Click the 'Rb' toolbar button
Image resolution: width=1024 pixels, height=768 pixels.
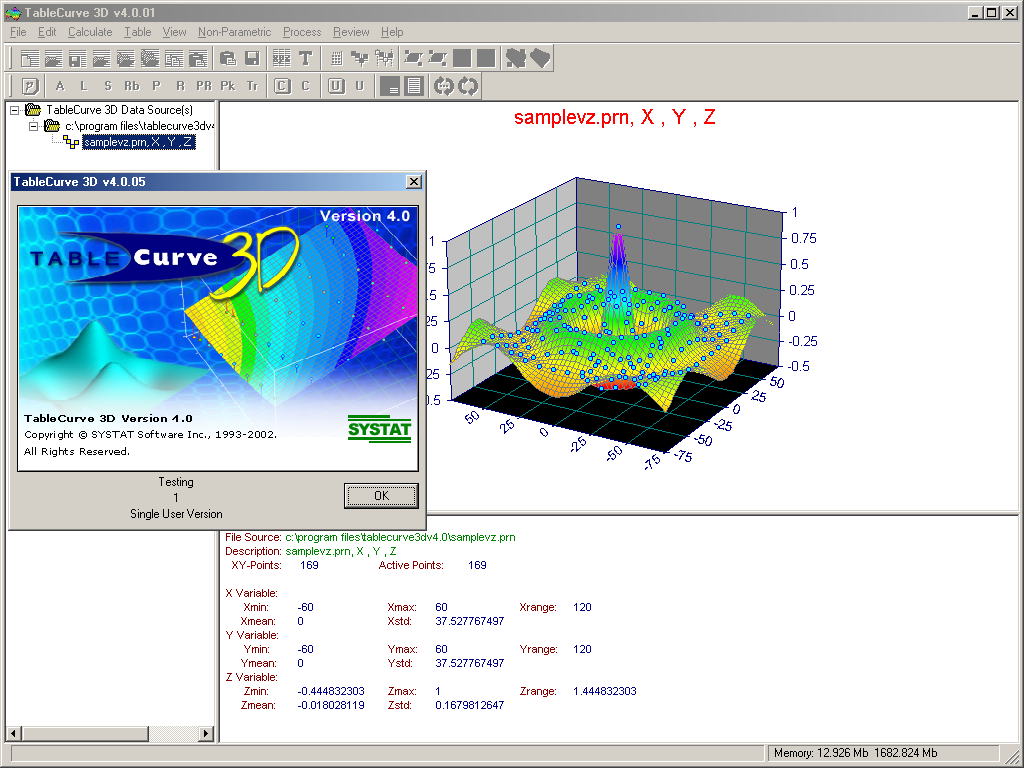tap(132, 86)
